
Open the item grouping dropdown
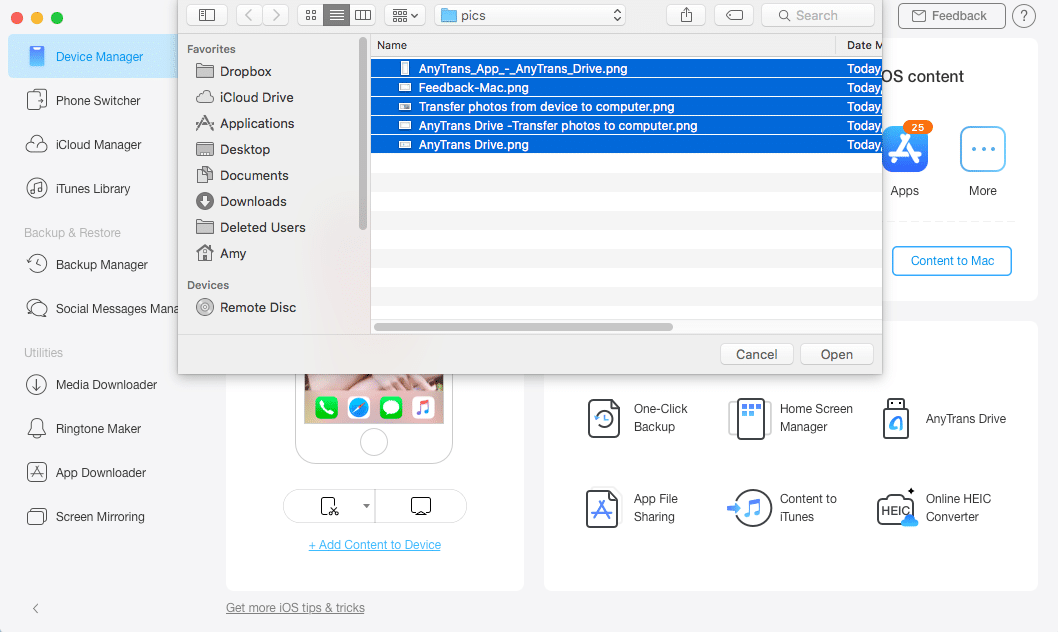tap(405, 15)
